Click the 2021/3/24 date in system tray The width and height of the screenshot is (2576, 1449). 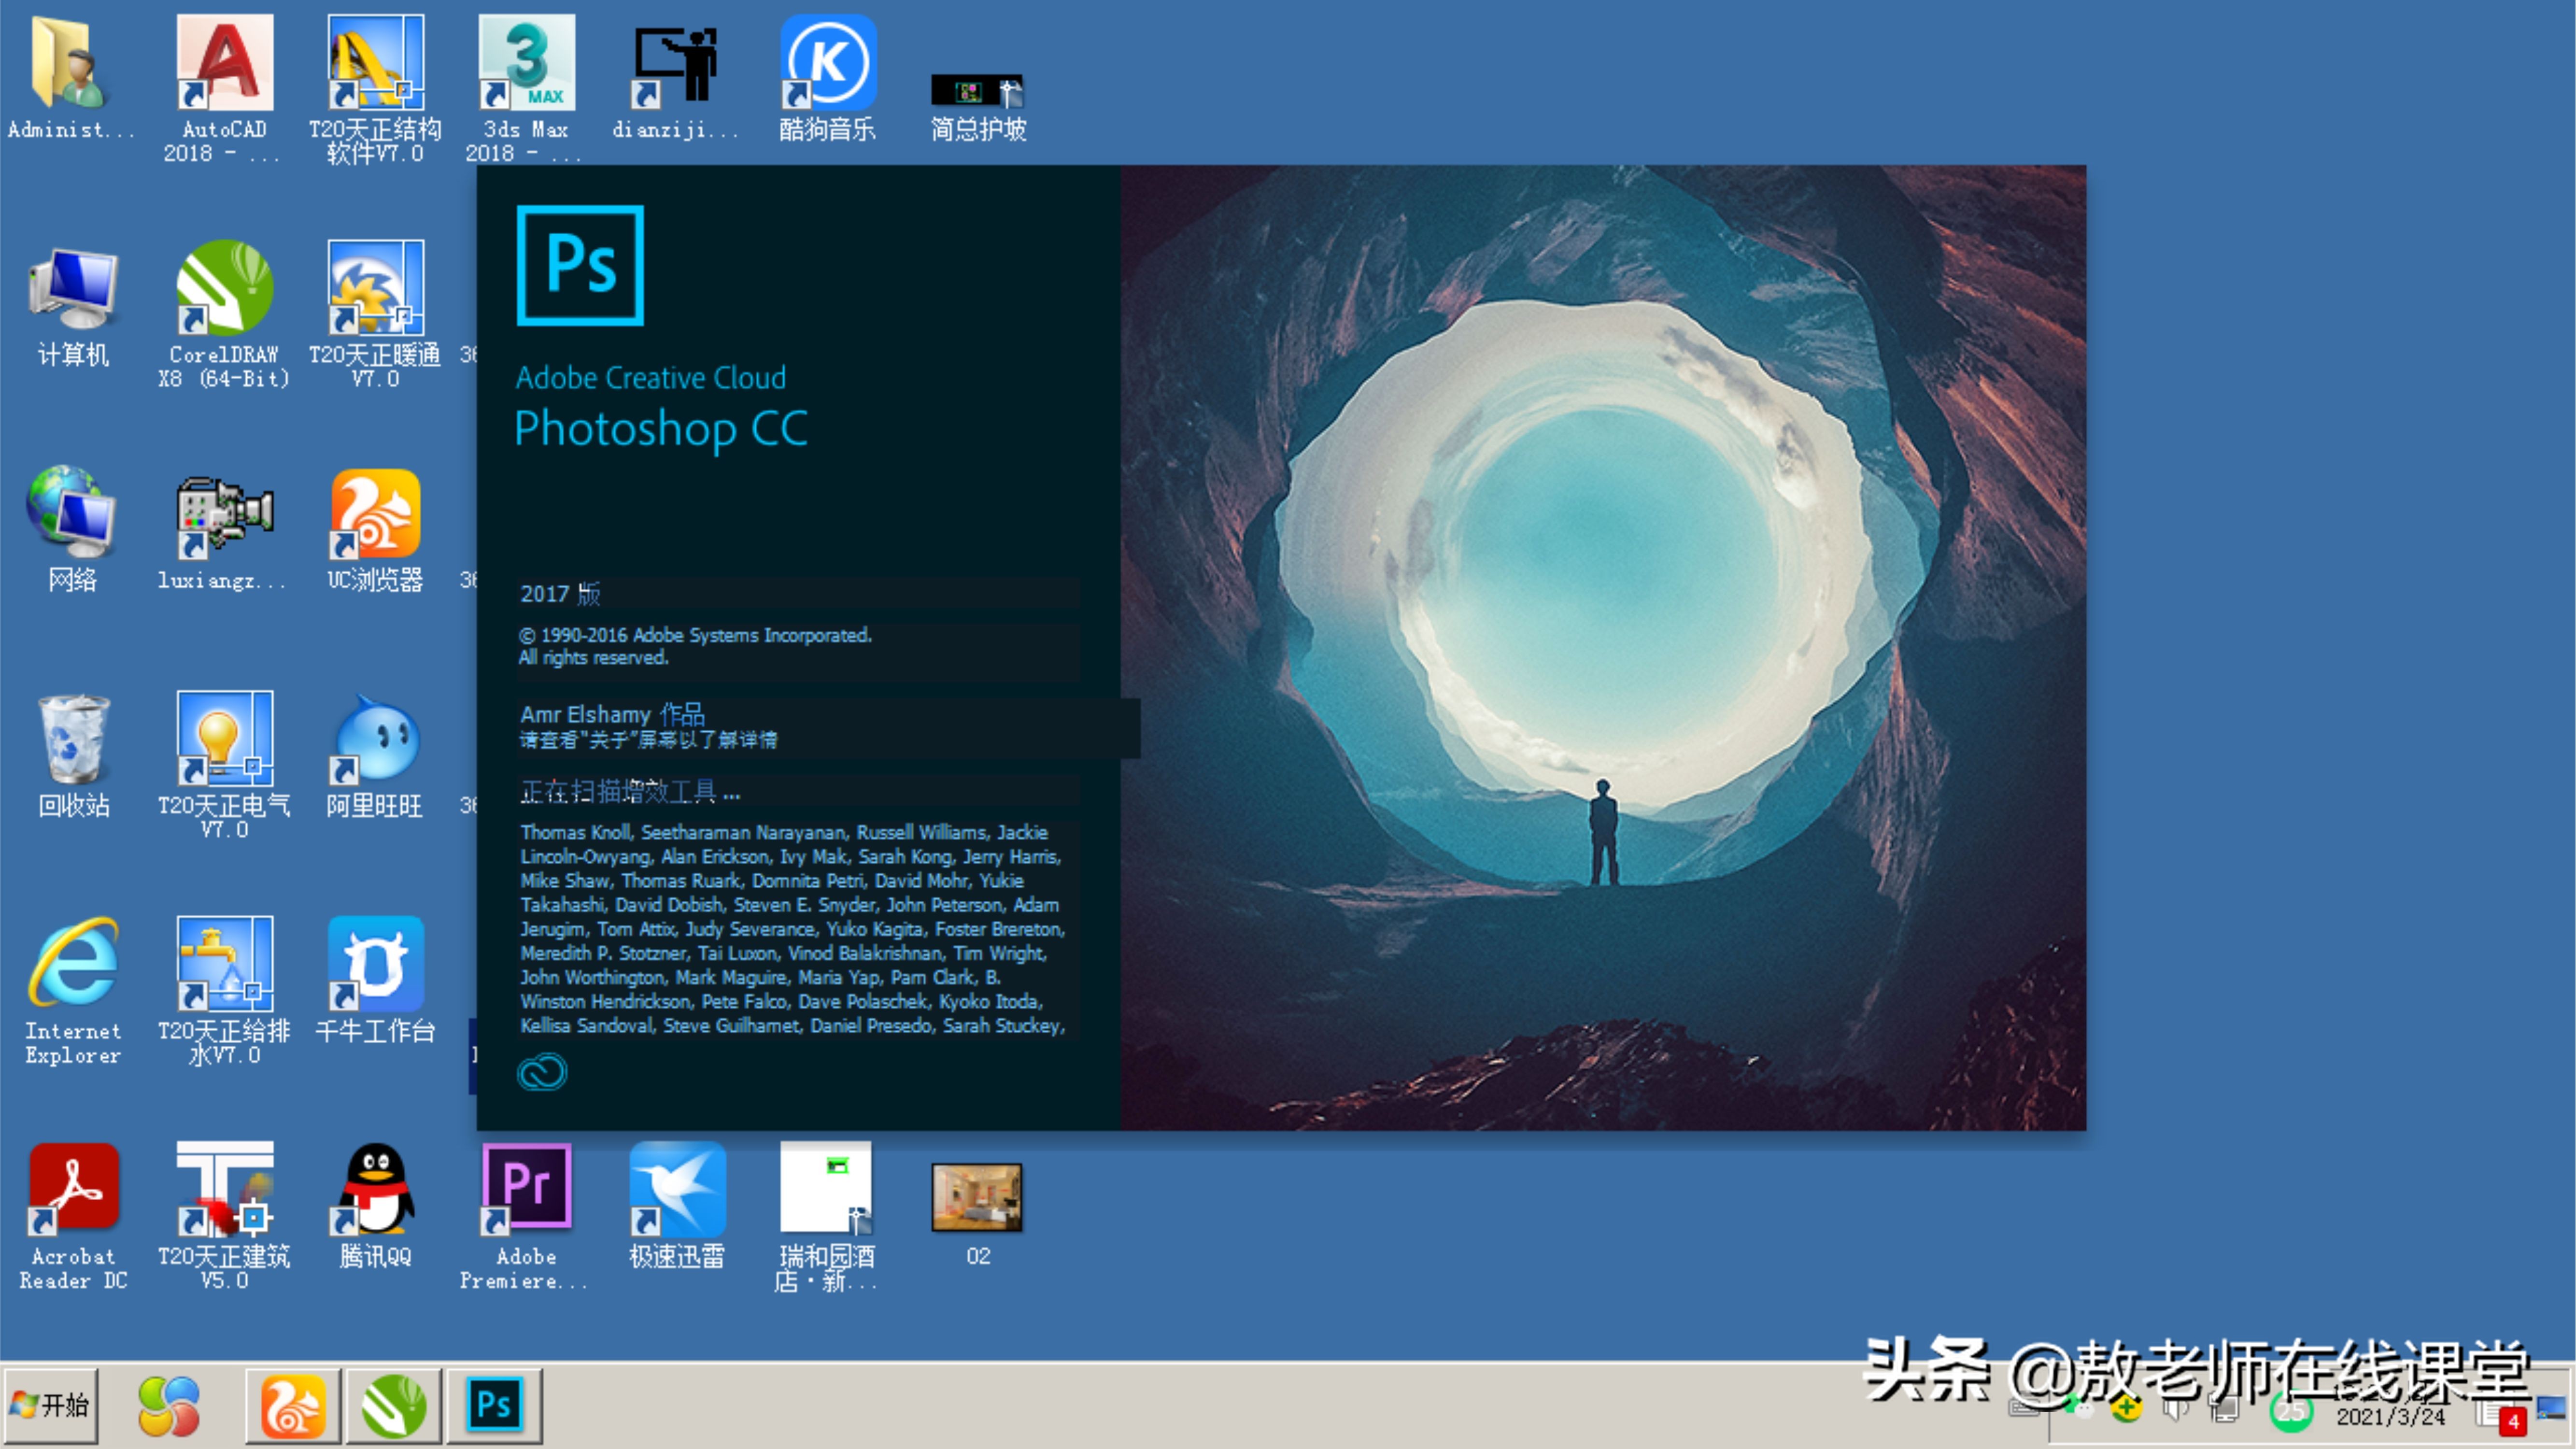[2390, 1416]
